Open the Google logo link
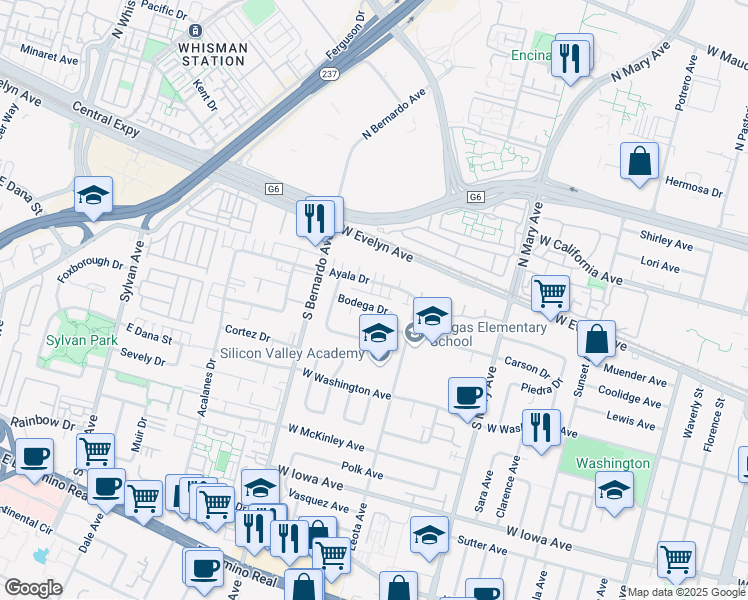This screenshot has width=748, height=600. point(33,588)
